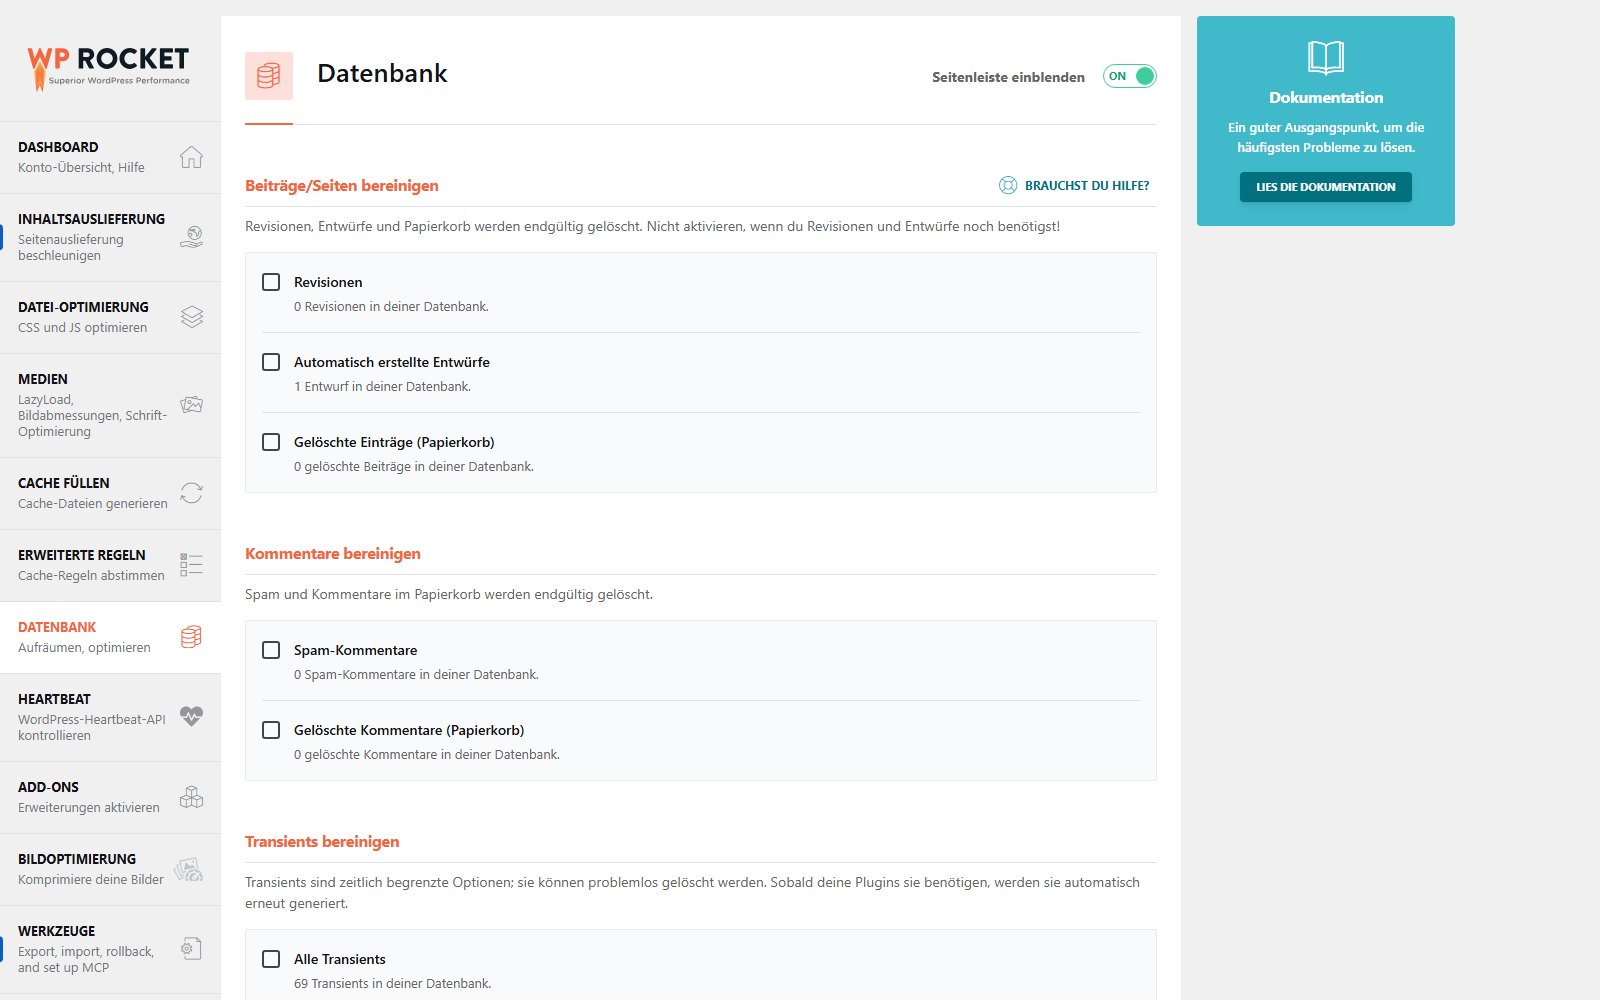The height and width of the screenshot is (1000, 1600).
Task: Click the Werkzeuge settings file icon
Action: click(x=191, y=949)
